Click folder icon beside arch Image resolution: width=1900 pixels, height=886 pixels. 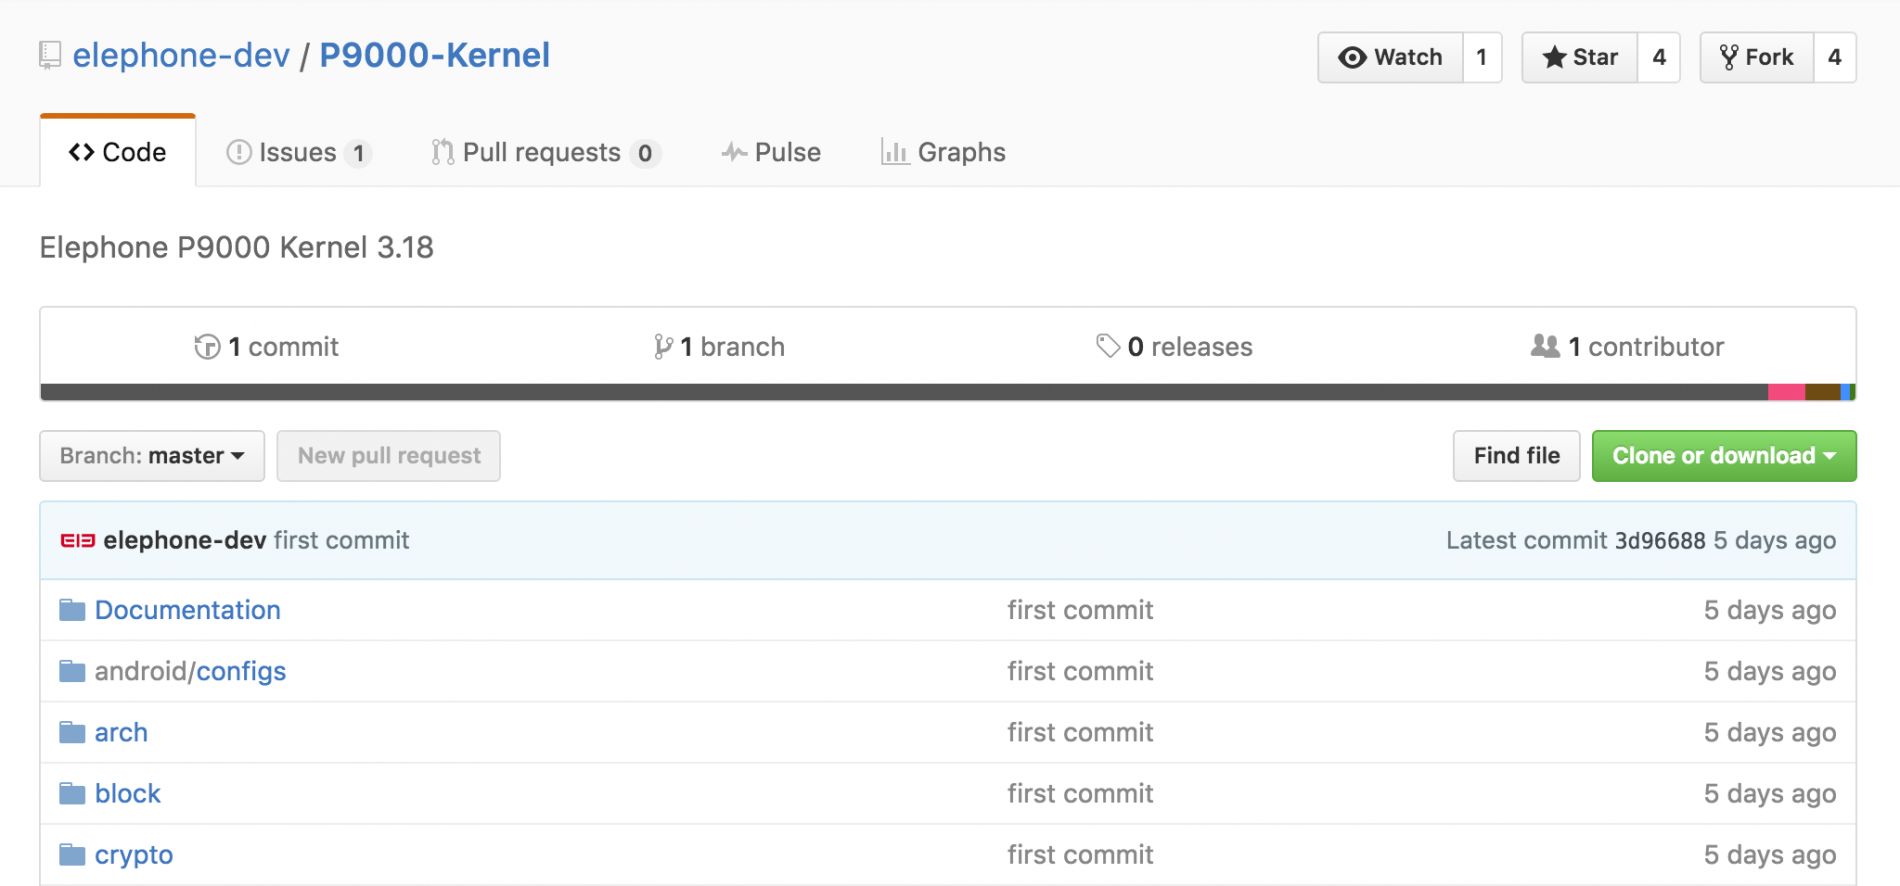(72, 733)
